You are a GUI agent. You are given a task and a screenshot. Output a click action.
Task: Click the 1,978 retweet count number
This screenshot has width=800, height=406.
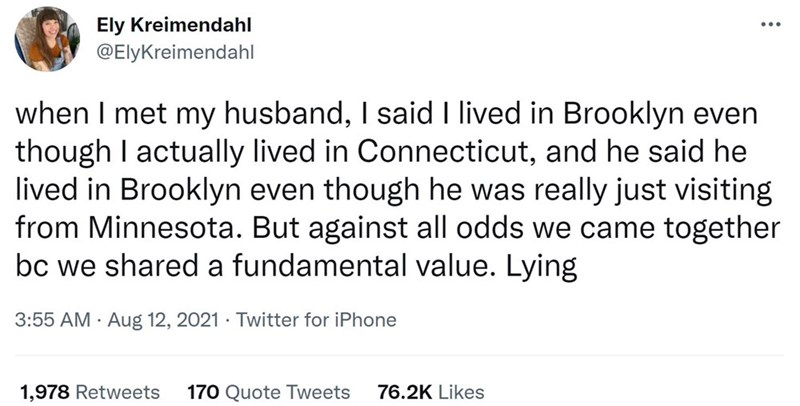click(x=44, y=392)
